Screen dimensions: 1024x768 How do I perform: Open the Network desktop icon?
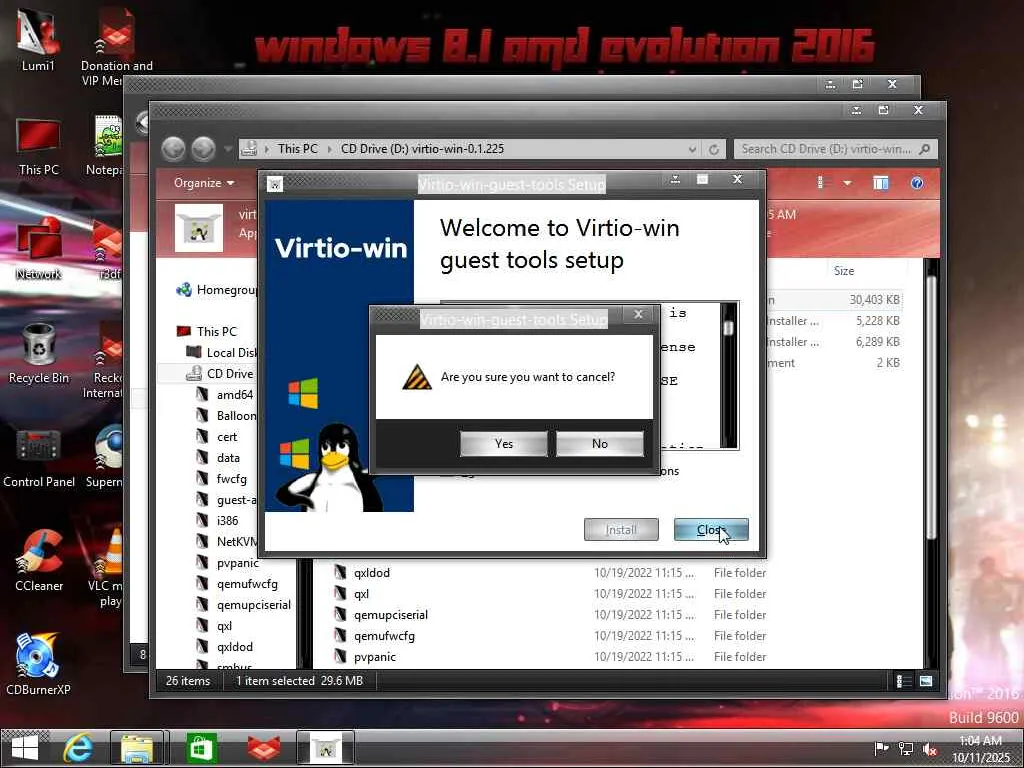[38, 249]
